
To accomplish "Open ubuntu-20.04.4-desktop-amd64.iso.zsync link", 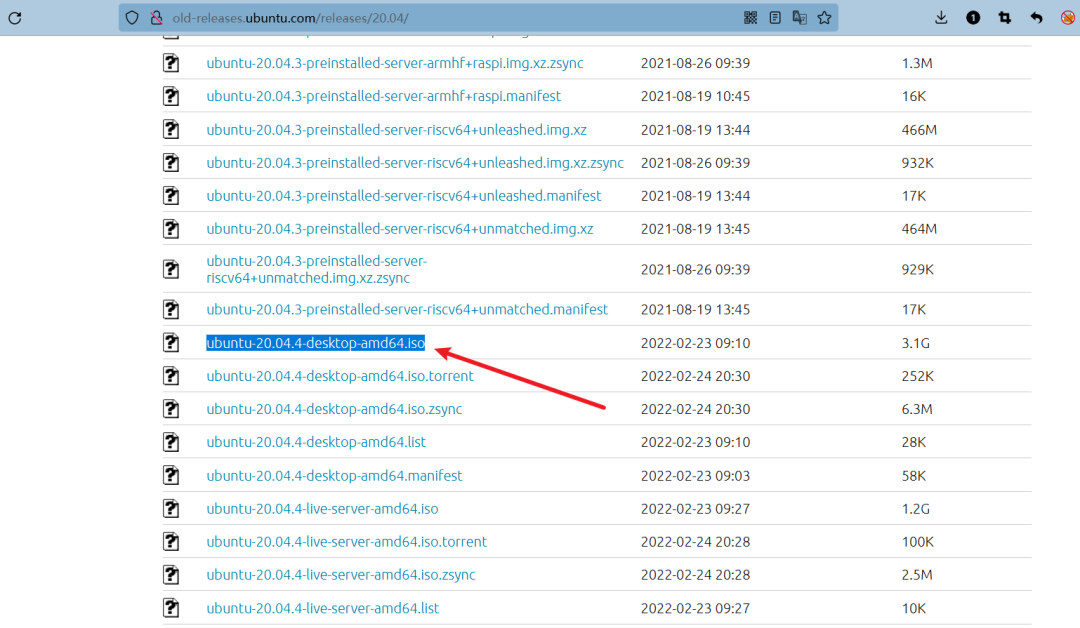I will [x=334, y=408].
